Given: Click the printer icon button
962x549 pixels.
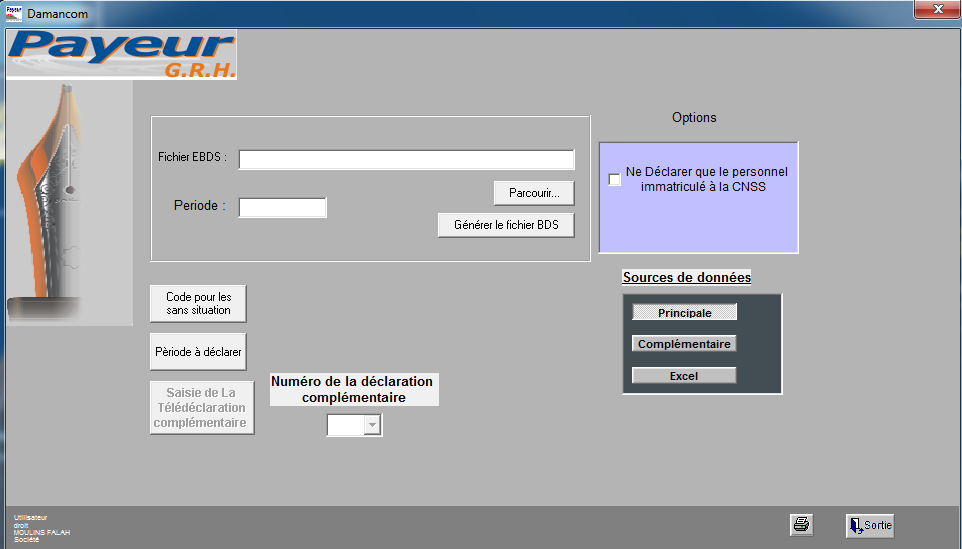Looking at the screenshot, I should (x=801, y=525).
